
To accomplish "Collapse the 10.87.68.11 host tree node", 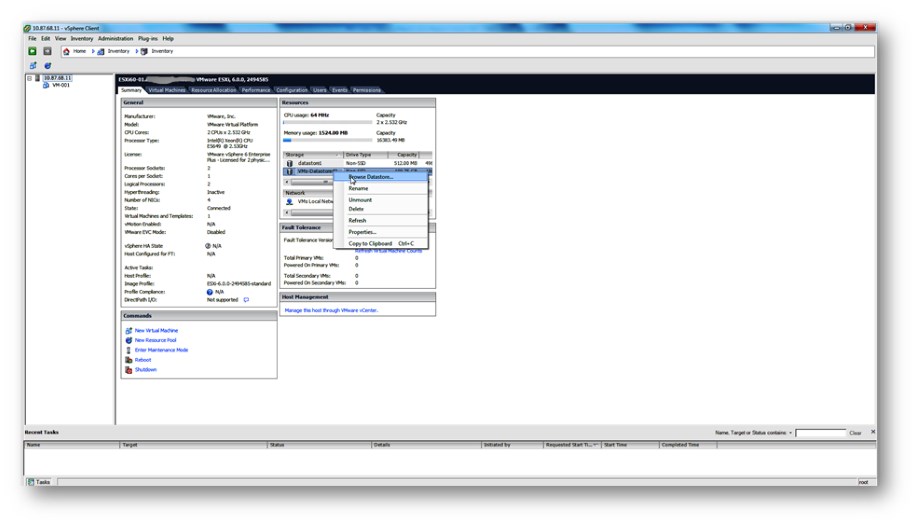I will [29, 78].
